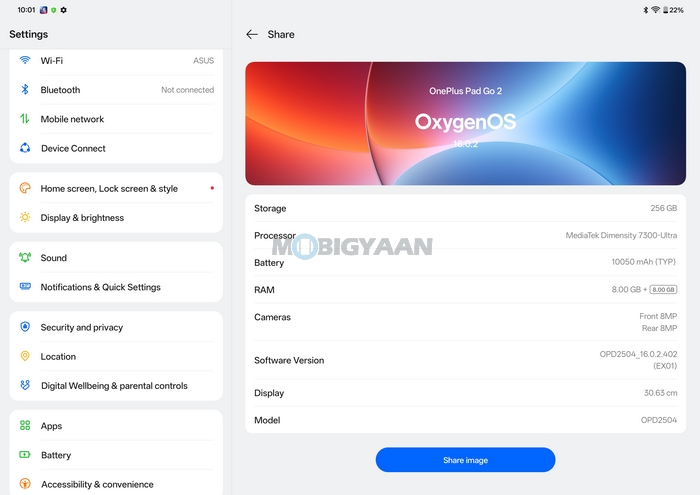Image resolution: width=700 pixels, height=495 pixels.
Task: Open Mobile network settings
Action: 116,119
